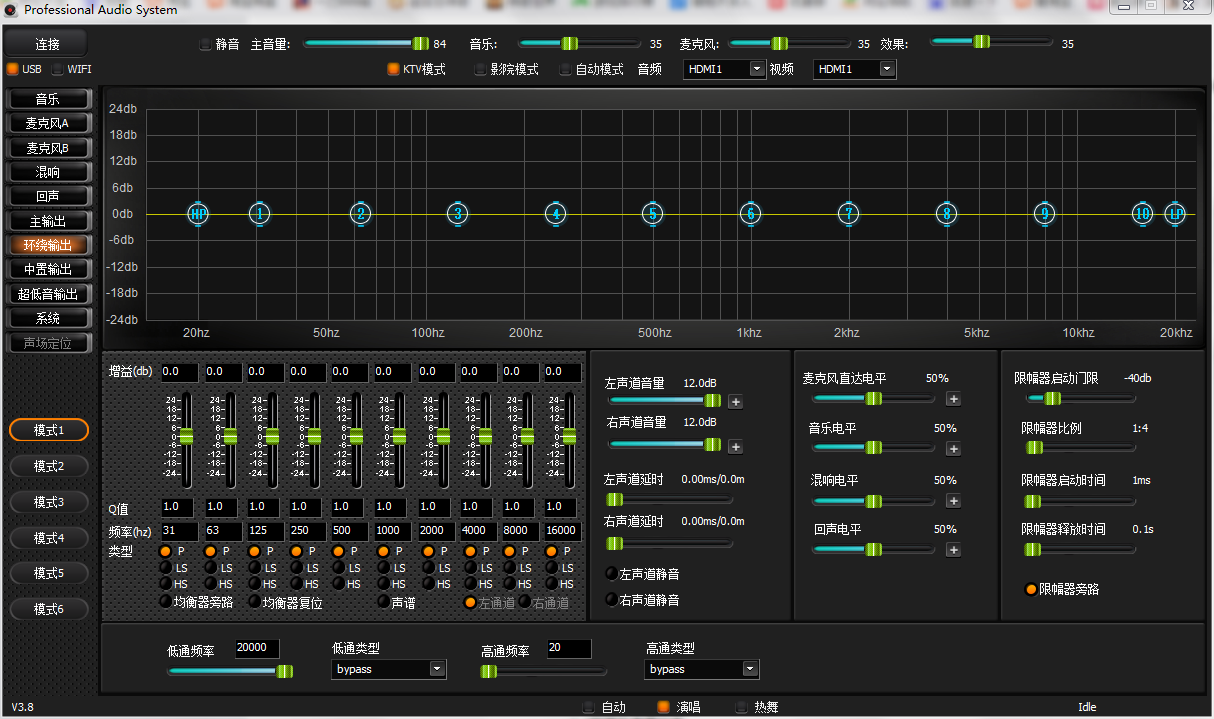1214x719 pixels.
Task: Select the 左通道 left channel option
Action: point(470,602)
